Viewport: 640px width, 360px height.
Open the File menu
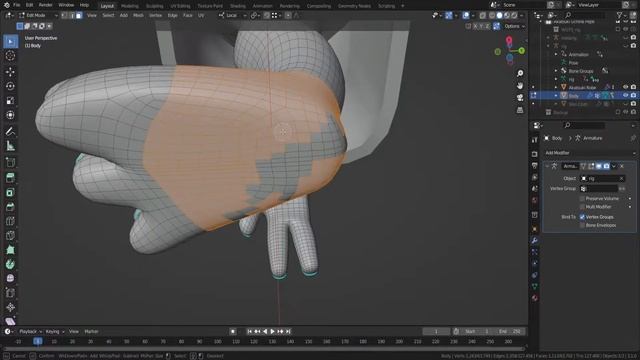[17, 5]
